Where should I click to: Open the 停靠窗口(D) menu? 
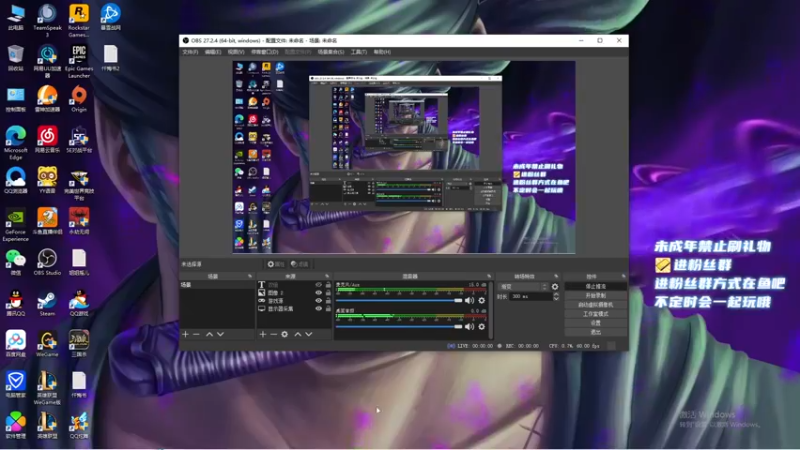[265, 52]
